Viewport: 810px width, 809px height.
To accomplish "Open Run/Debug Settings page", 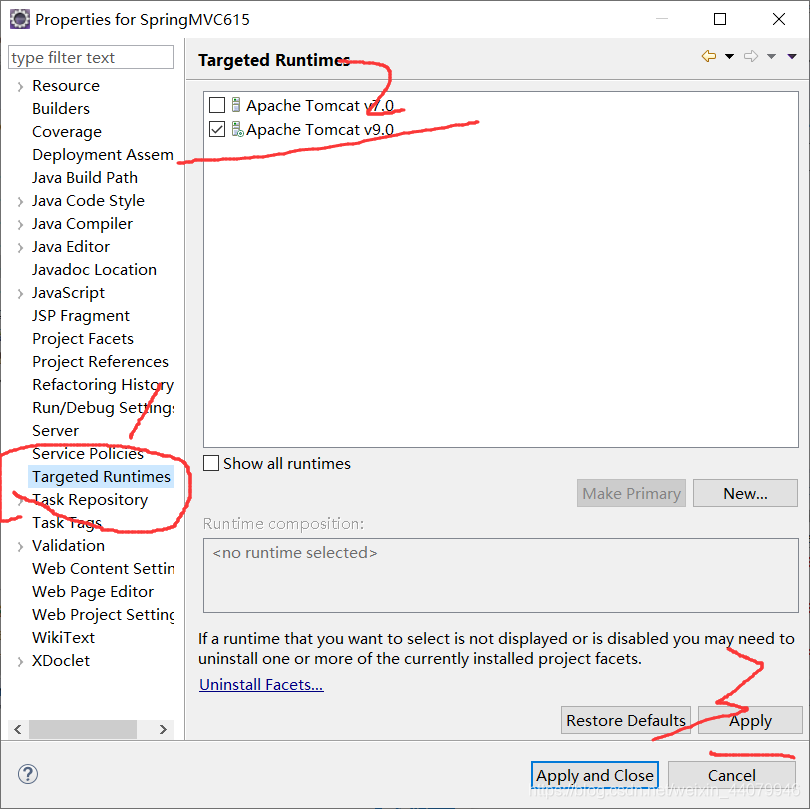I will tap(103, 408).
